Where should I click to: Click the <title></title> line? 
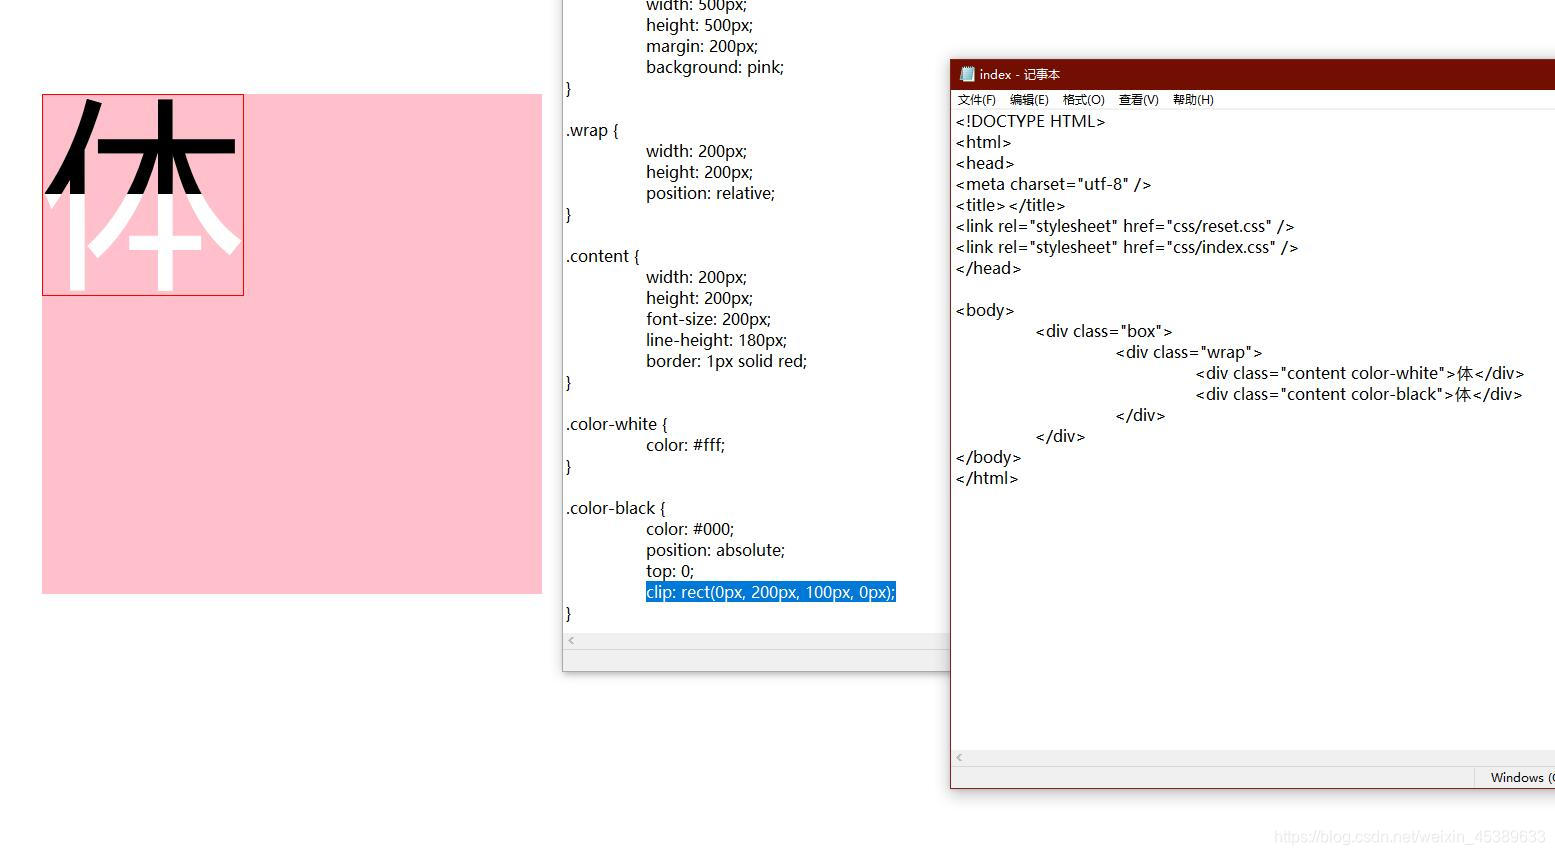point(1010,205)
